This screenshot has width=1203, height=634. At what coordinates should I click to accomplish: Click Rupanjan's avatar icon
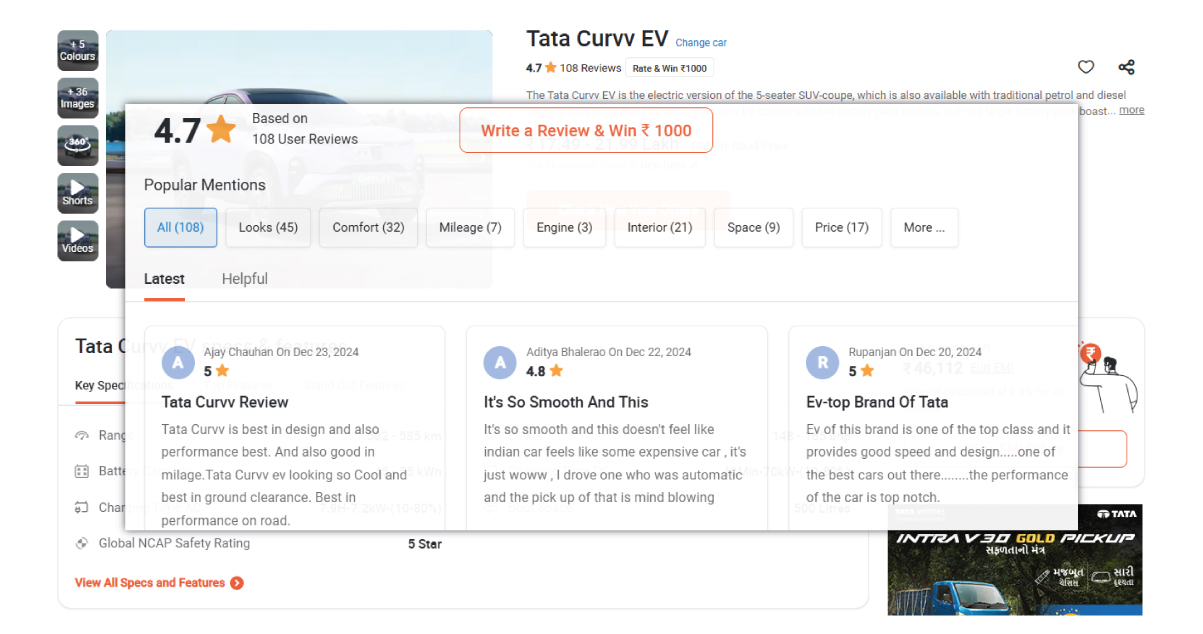click(822, 362)
